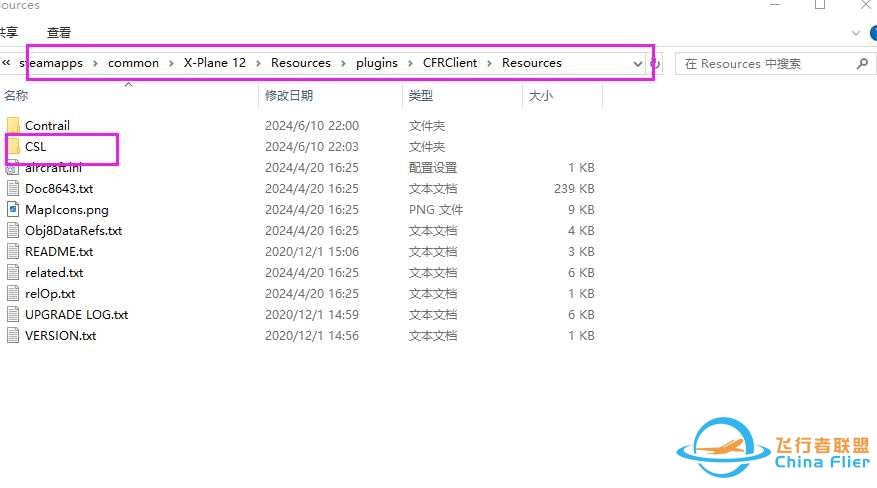Select the Obj8DataRefs.txt file name
Image resolution: width=877 pixels, height=488 pixels.
tap(73, 230)
